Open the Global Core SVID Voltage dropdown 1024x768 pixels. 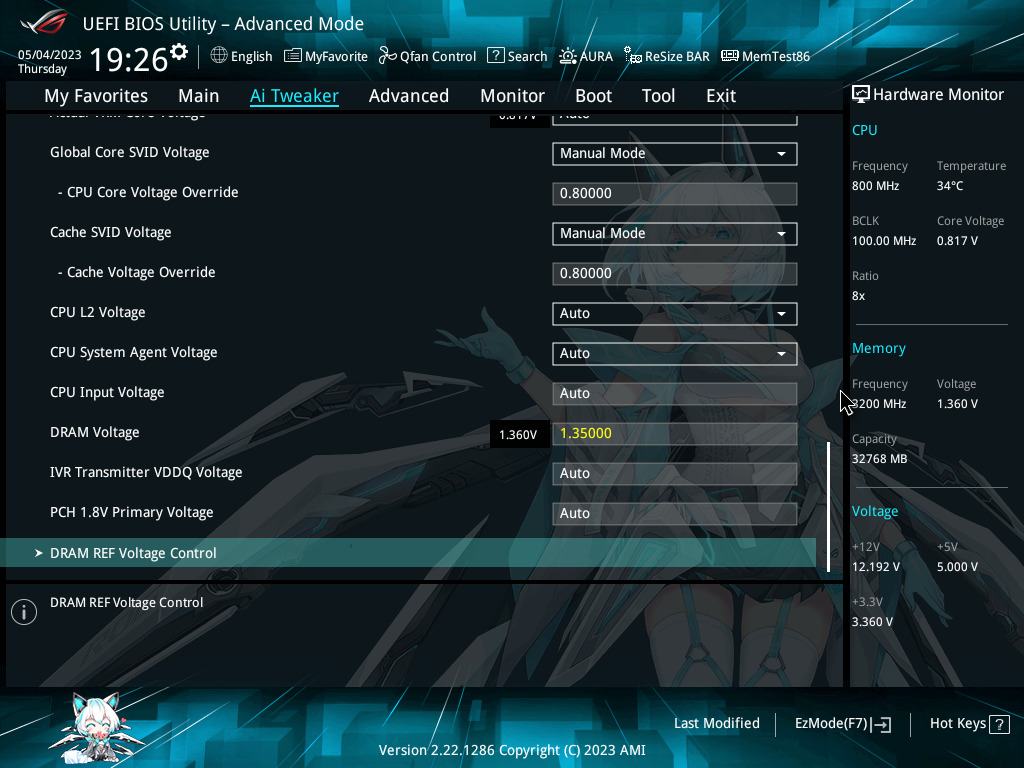point(675,153)
